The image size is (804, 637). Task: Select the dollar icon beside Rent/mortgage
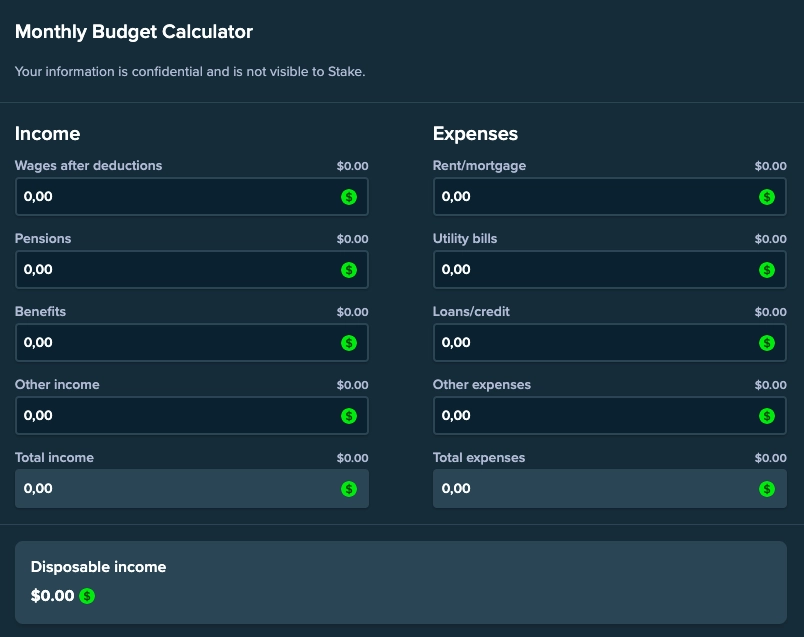coord(766,196)
